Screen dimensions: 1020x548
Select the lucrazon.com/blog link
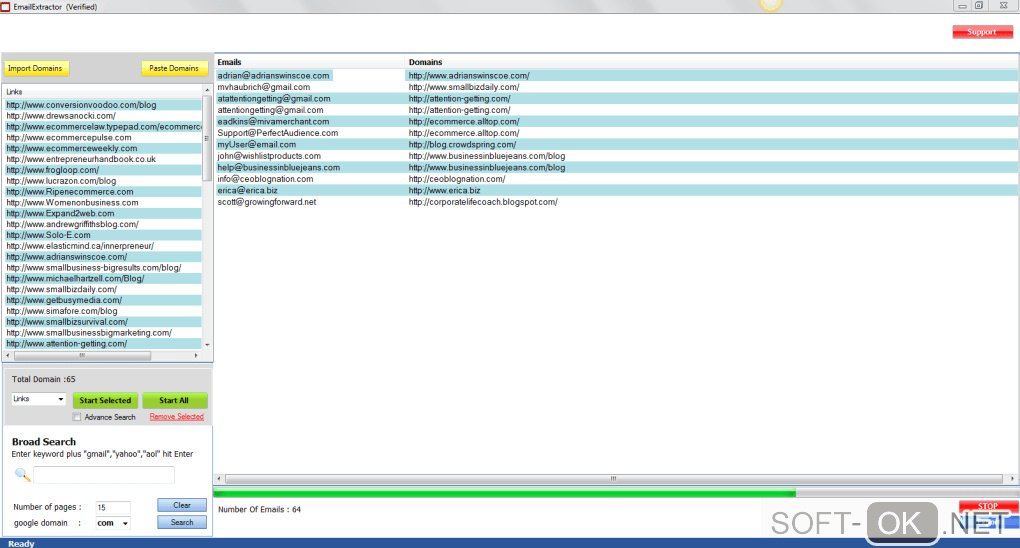(x=103, y=181)
